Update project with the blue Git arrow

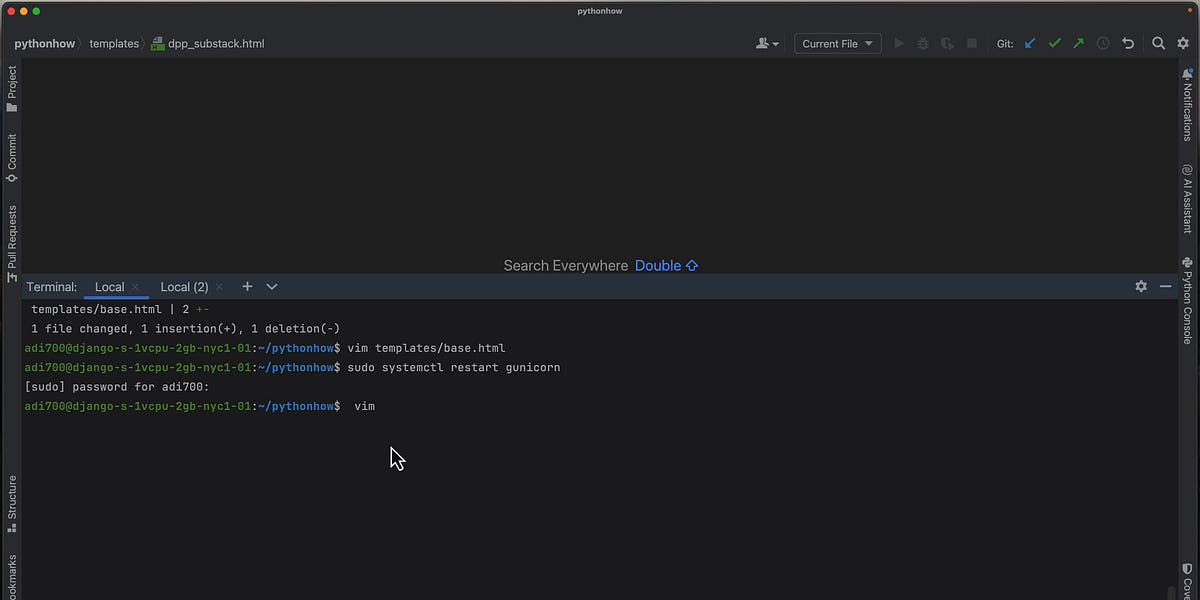click(1030, 43)
